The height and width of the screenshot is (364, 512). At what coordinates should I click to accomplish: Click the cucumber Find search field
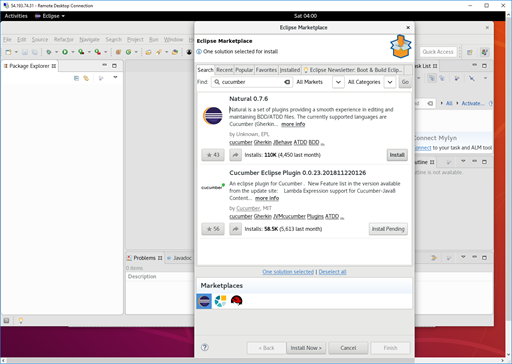click(x=252, y=82)
